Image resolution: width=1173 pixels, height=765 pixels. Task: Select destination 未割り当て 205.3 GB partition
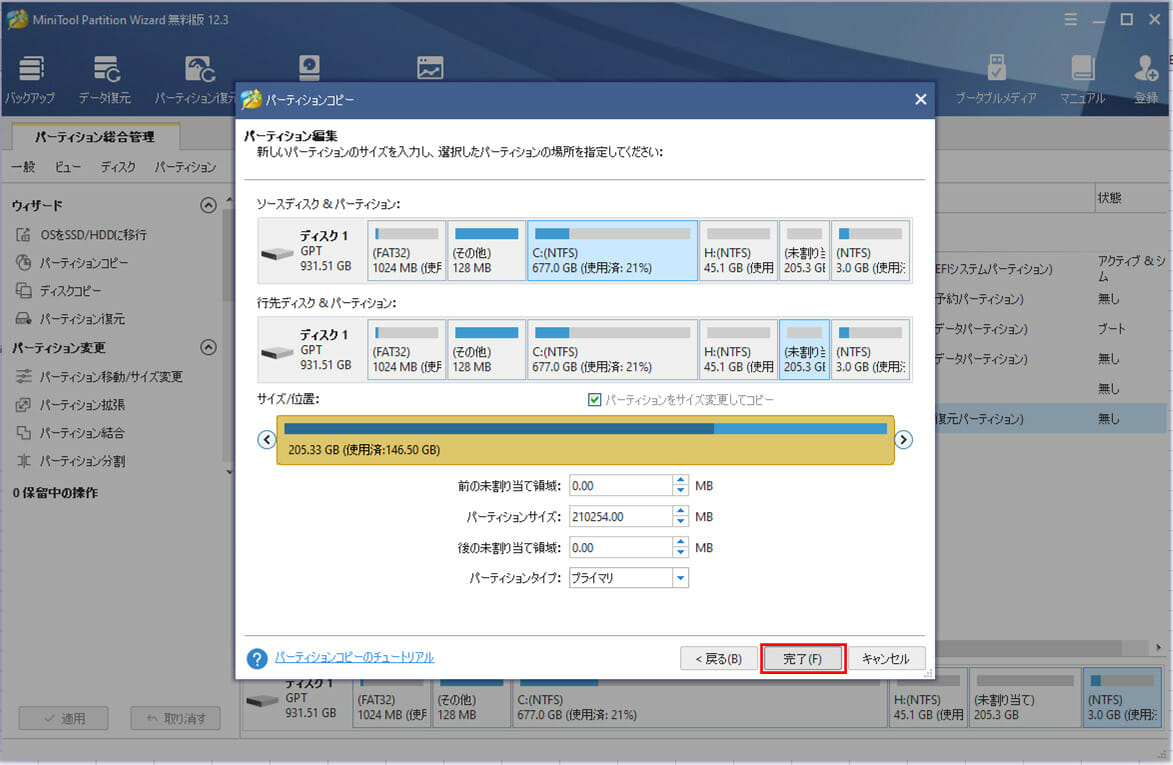click(x=804, y=350)
